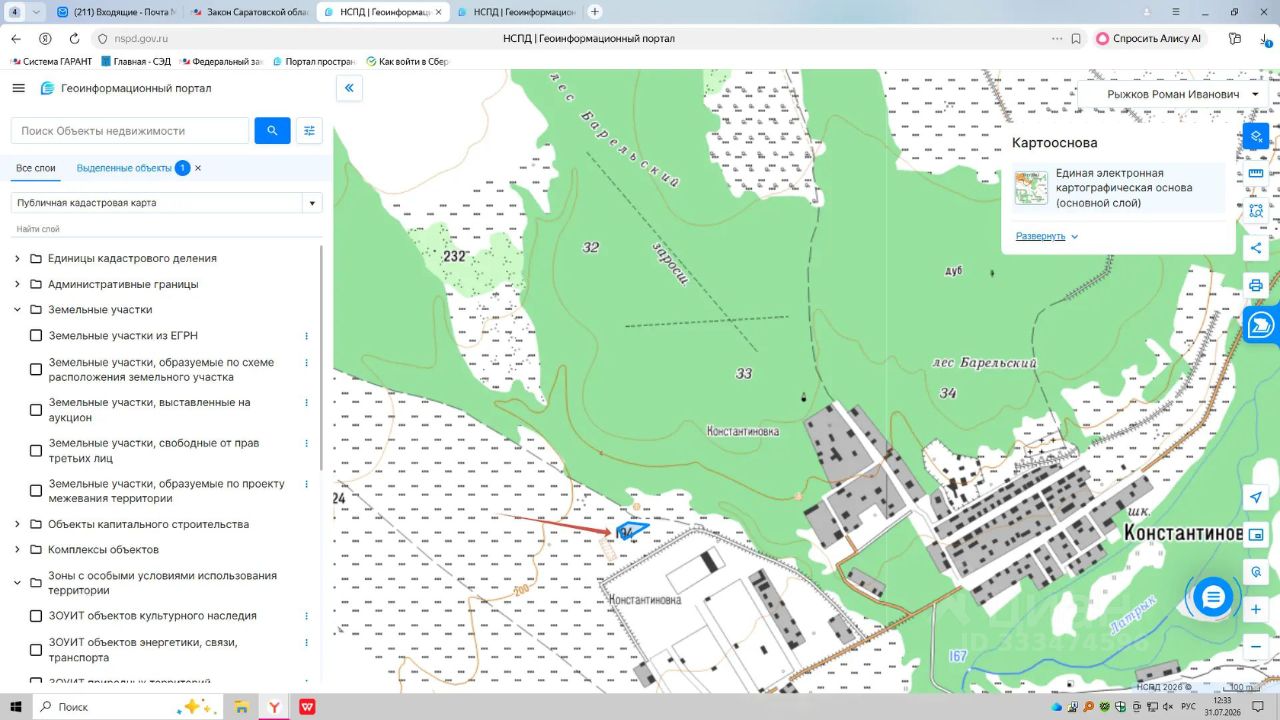Screen dimensions: 1280x720
Task: Open the search filter settings icon
Action: tap(309, 131)
